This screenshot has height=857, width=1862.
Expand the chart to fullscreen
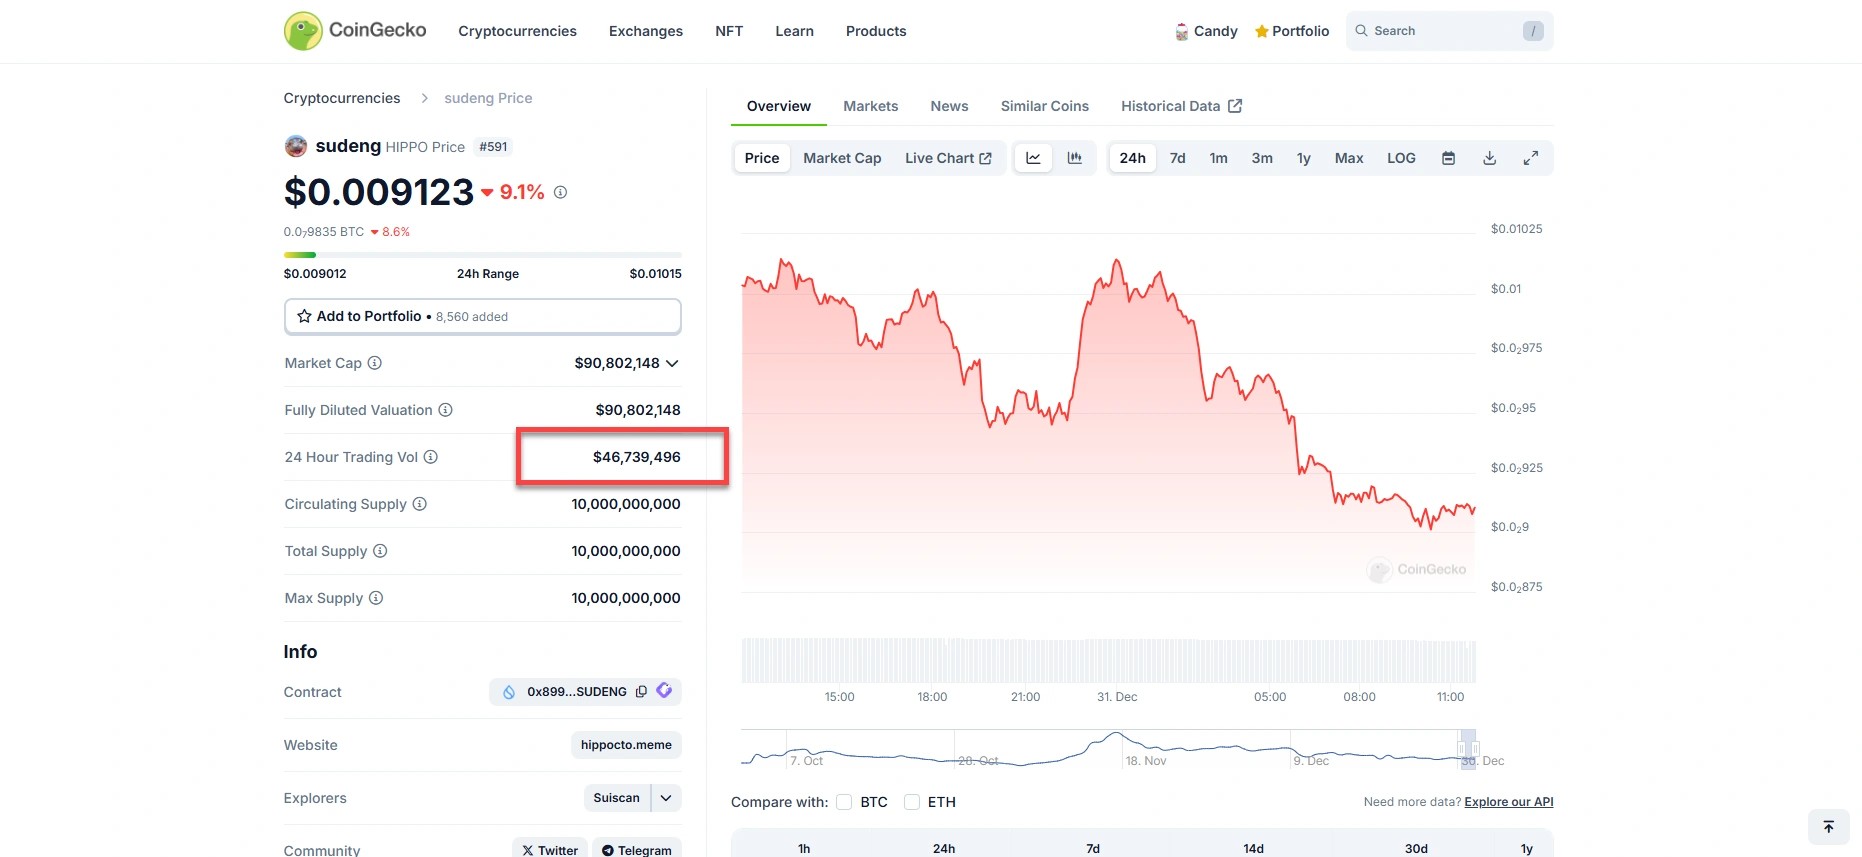[1530, 158]
